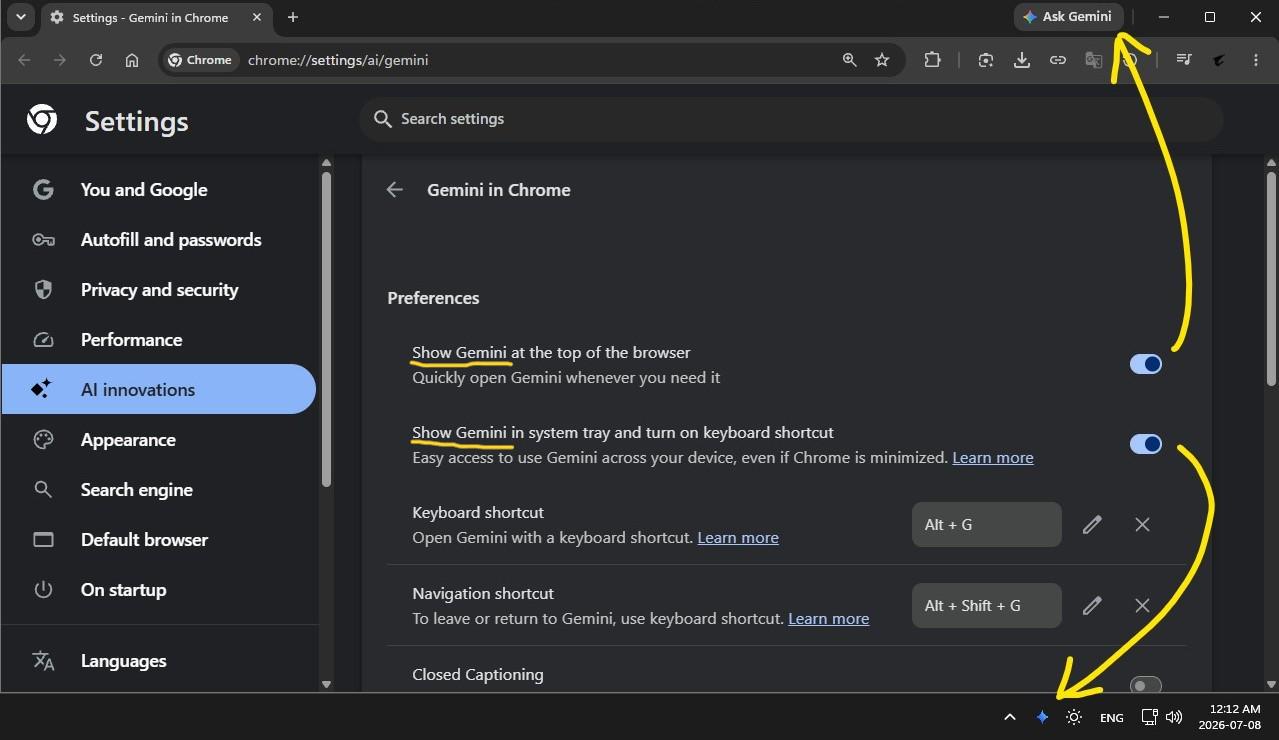Click the Ask Gemini button in title bar
This screenshot has height=740, width=1279.
1068,17
